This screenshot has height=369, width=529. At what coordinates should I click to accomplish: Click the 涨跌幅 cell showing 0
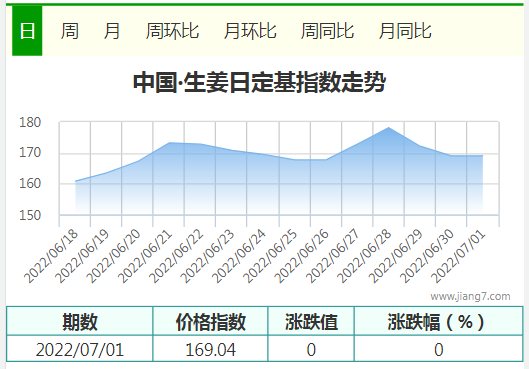tap(439, 349)
